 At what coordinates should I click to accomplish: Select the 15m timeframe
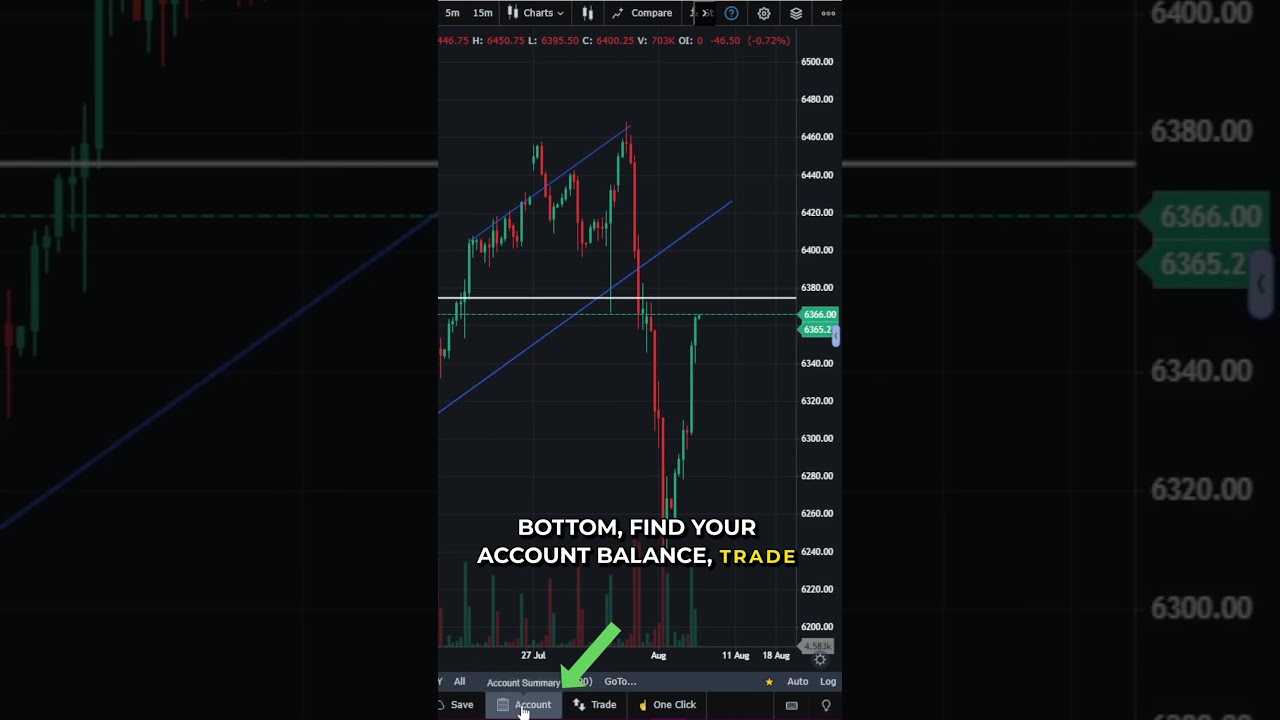click(x=482, y=13)
